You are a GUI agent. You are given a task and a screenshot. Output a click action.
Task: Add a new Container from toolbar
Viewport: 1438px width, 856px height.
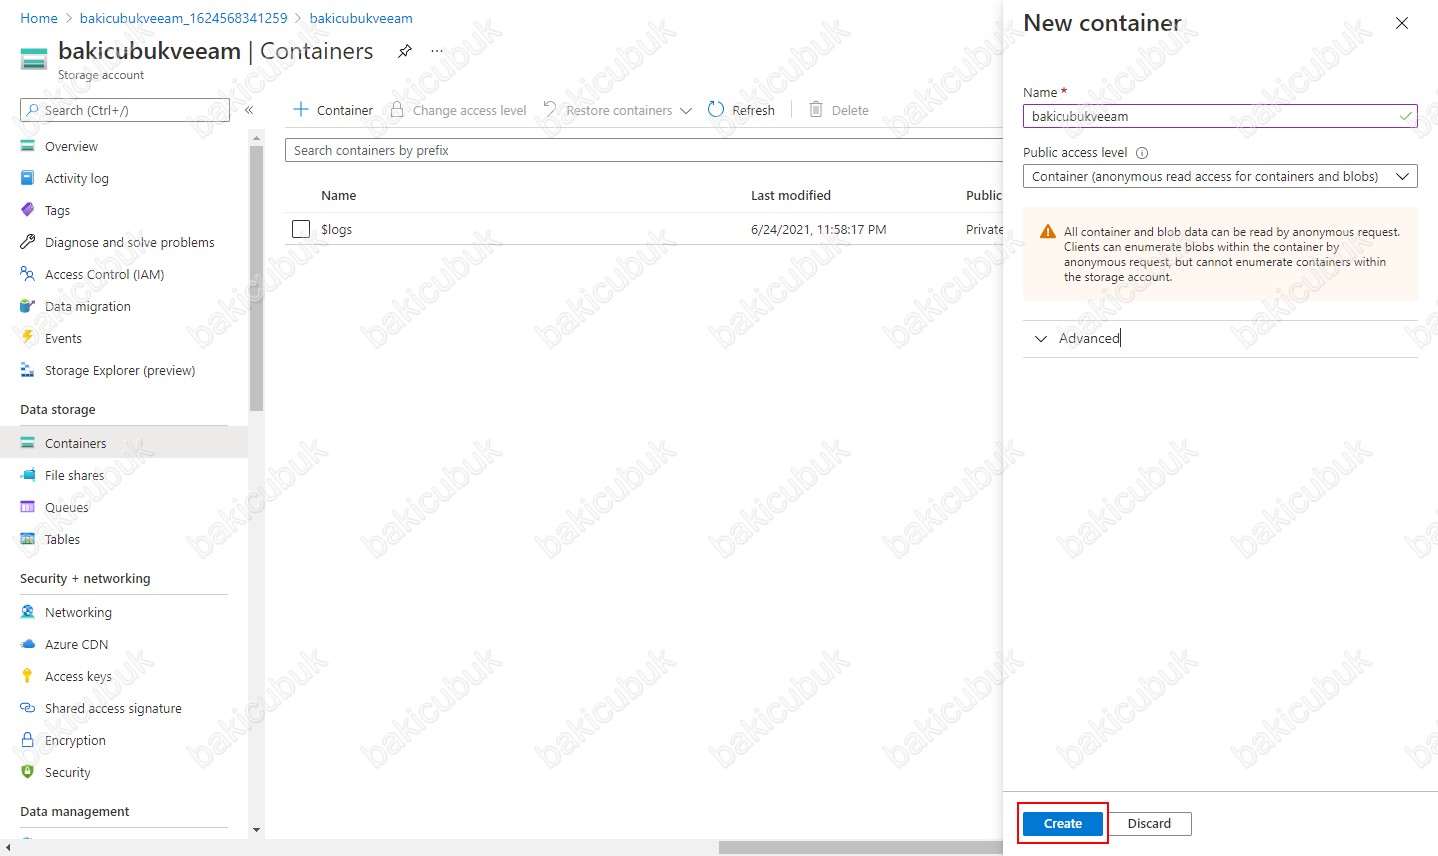pos(333,110)
